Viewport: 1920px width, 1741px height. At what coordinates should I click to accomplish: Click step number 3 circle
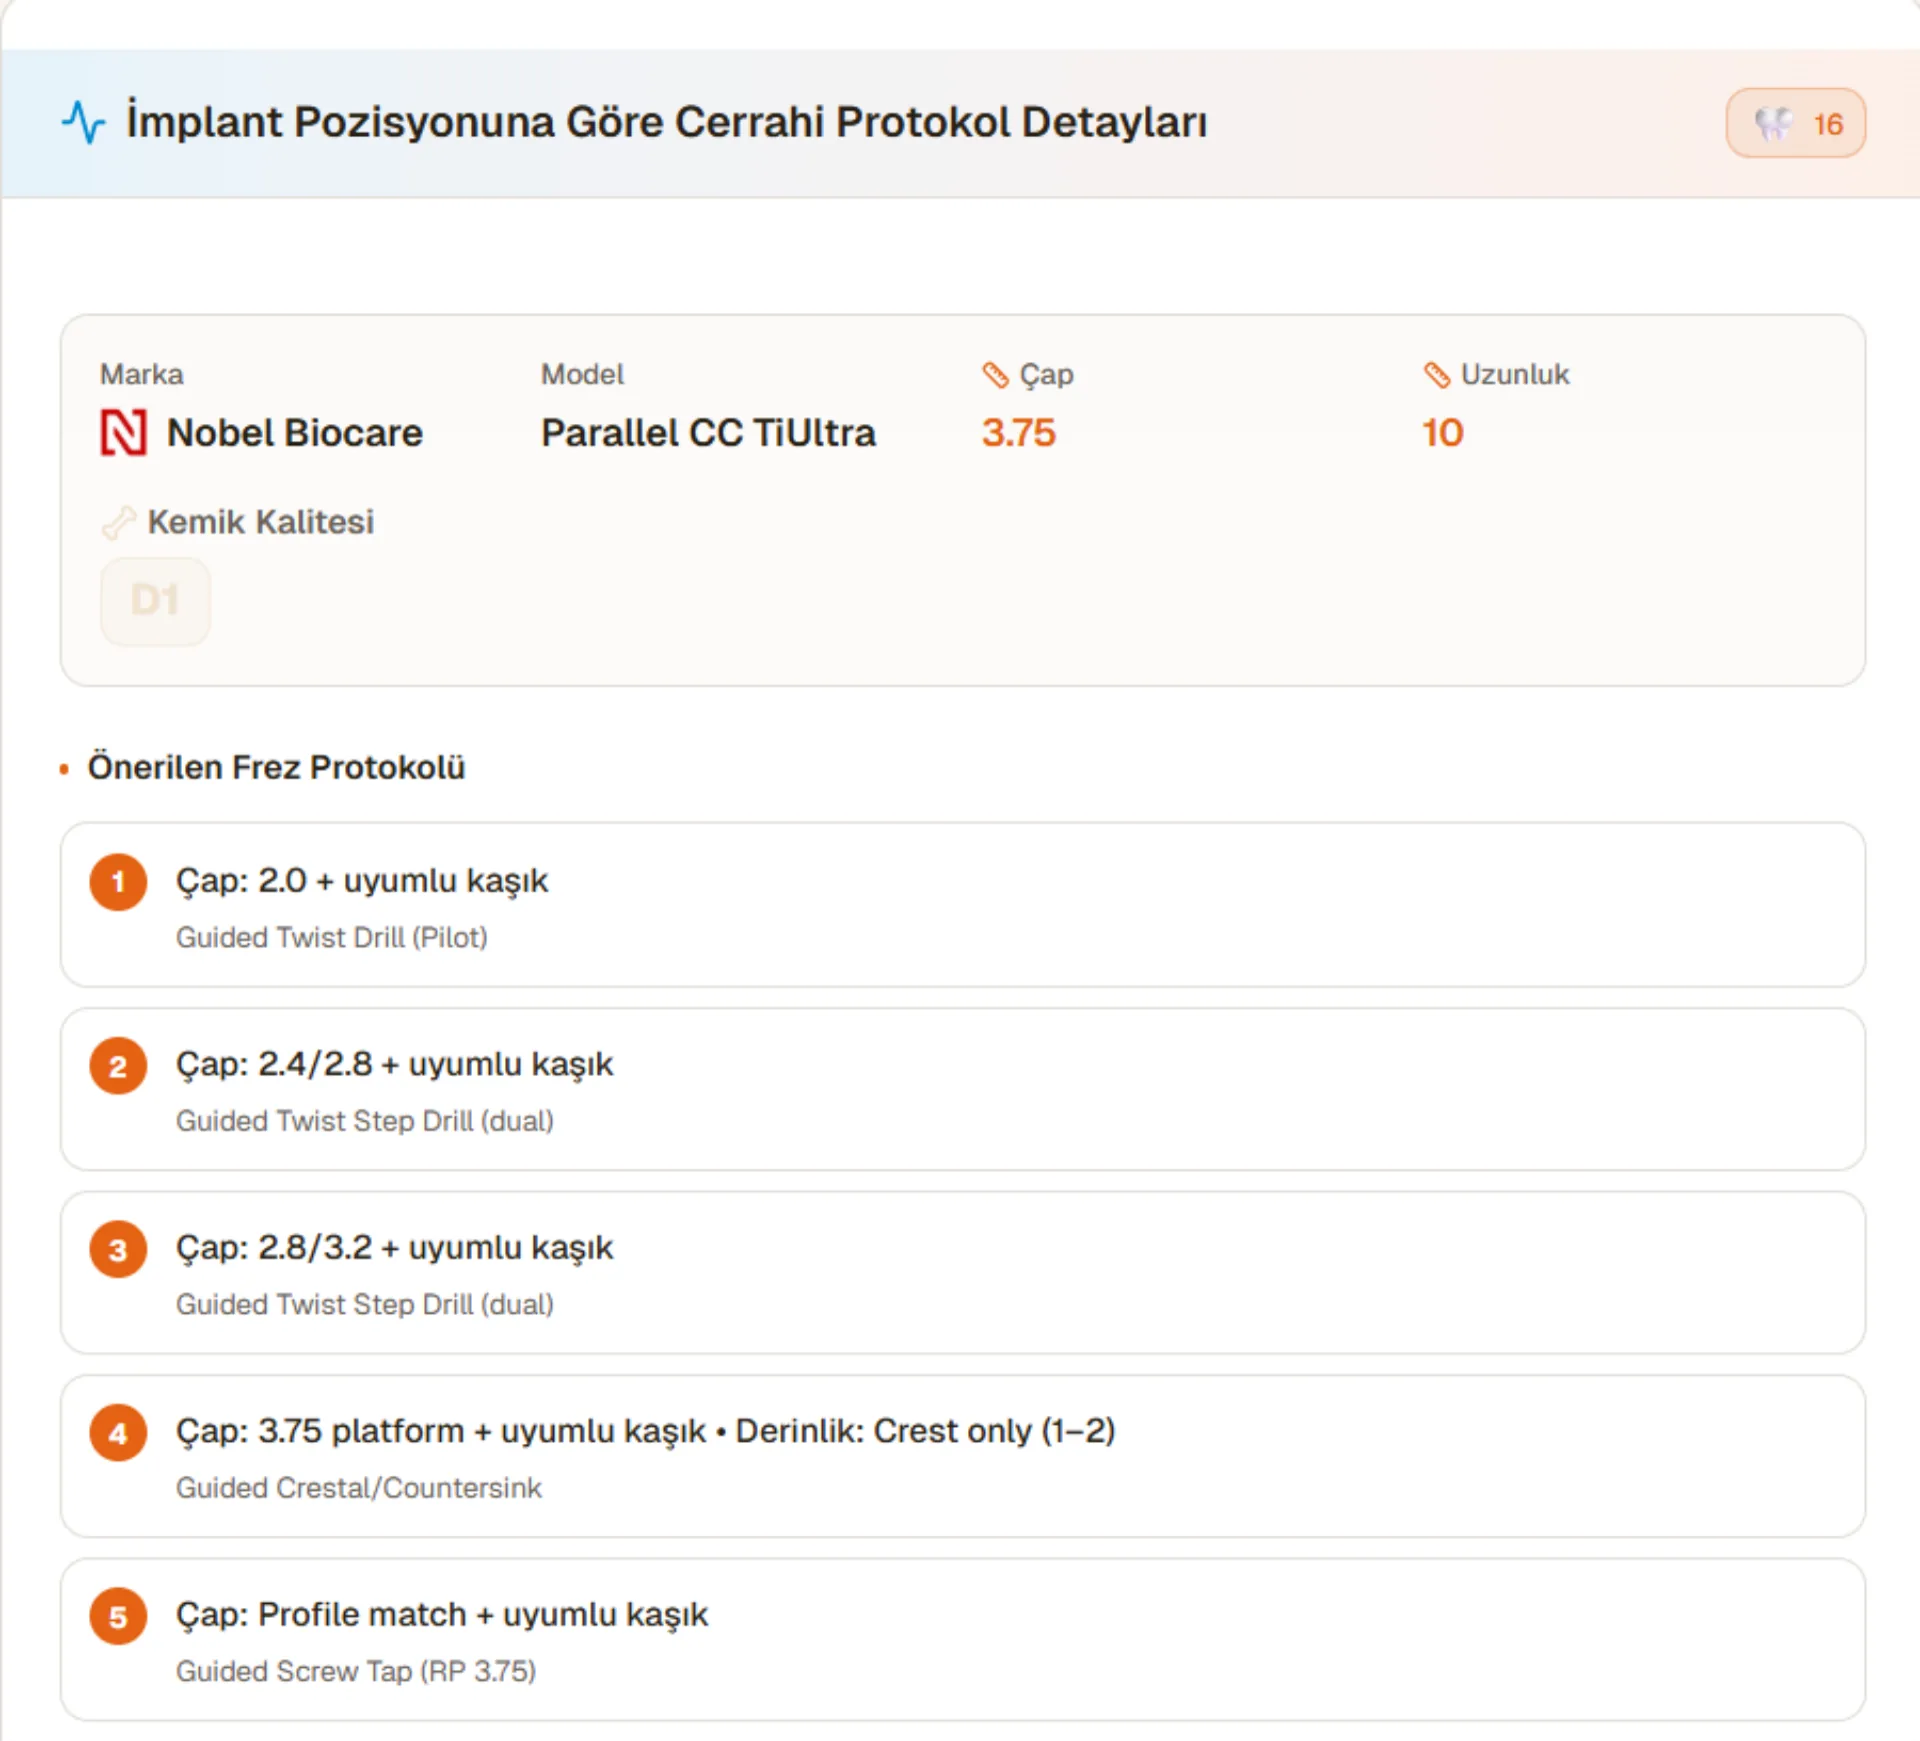tap(118, 1249)
